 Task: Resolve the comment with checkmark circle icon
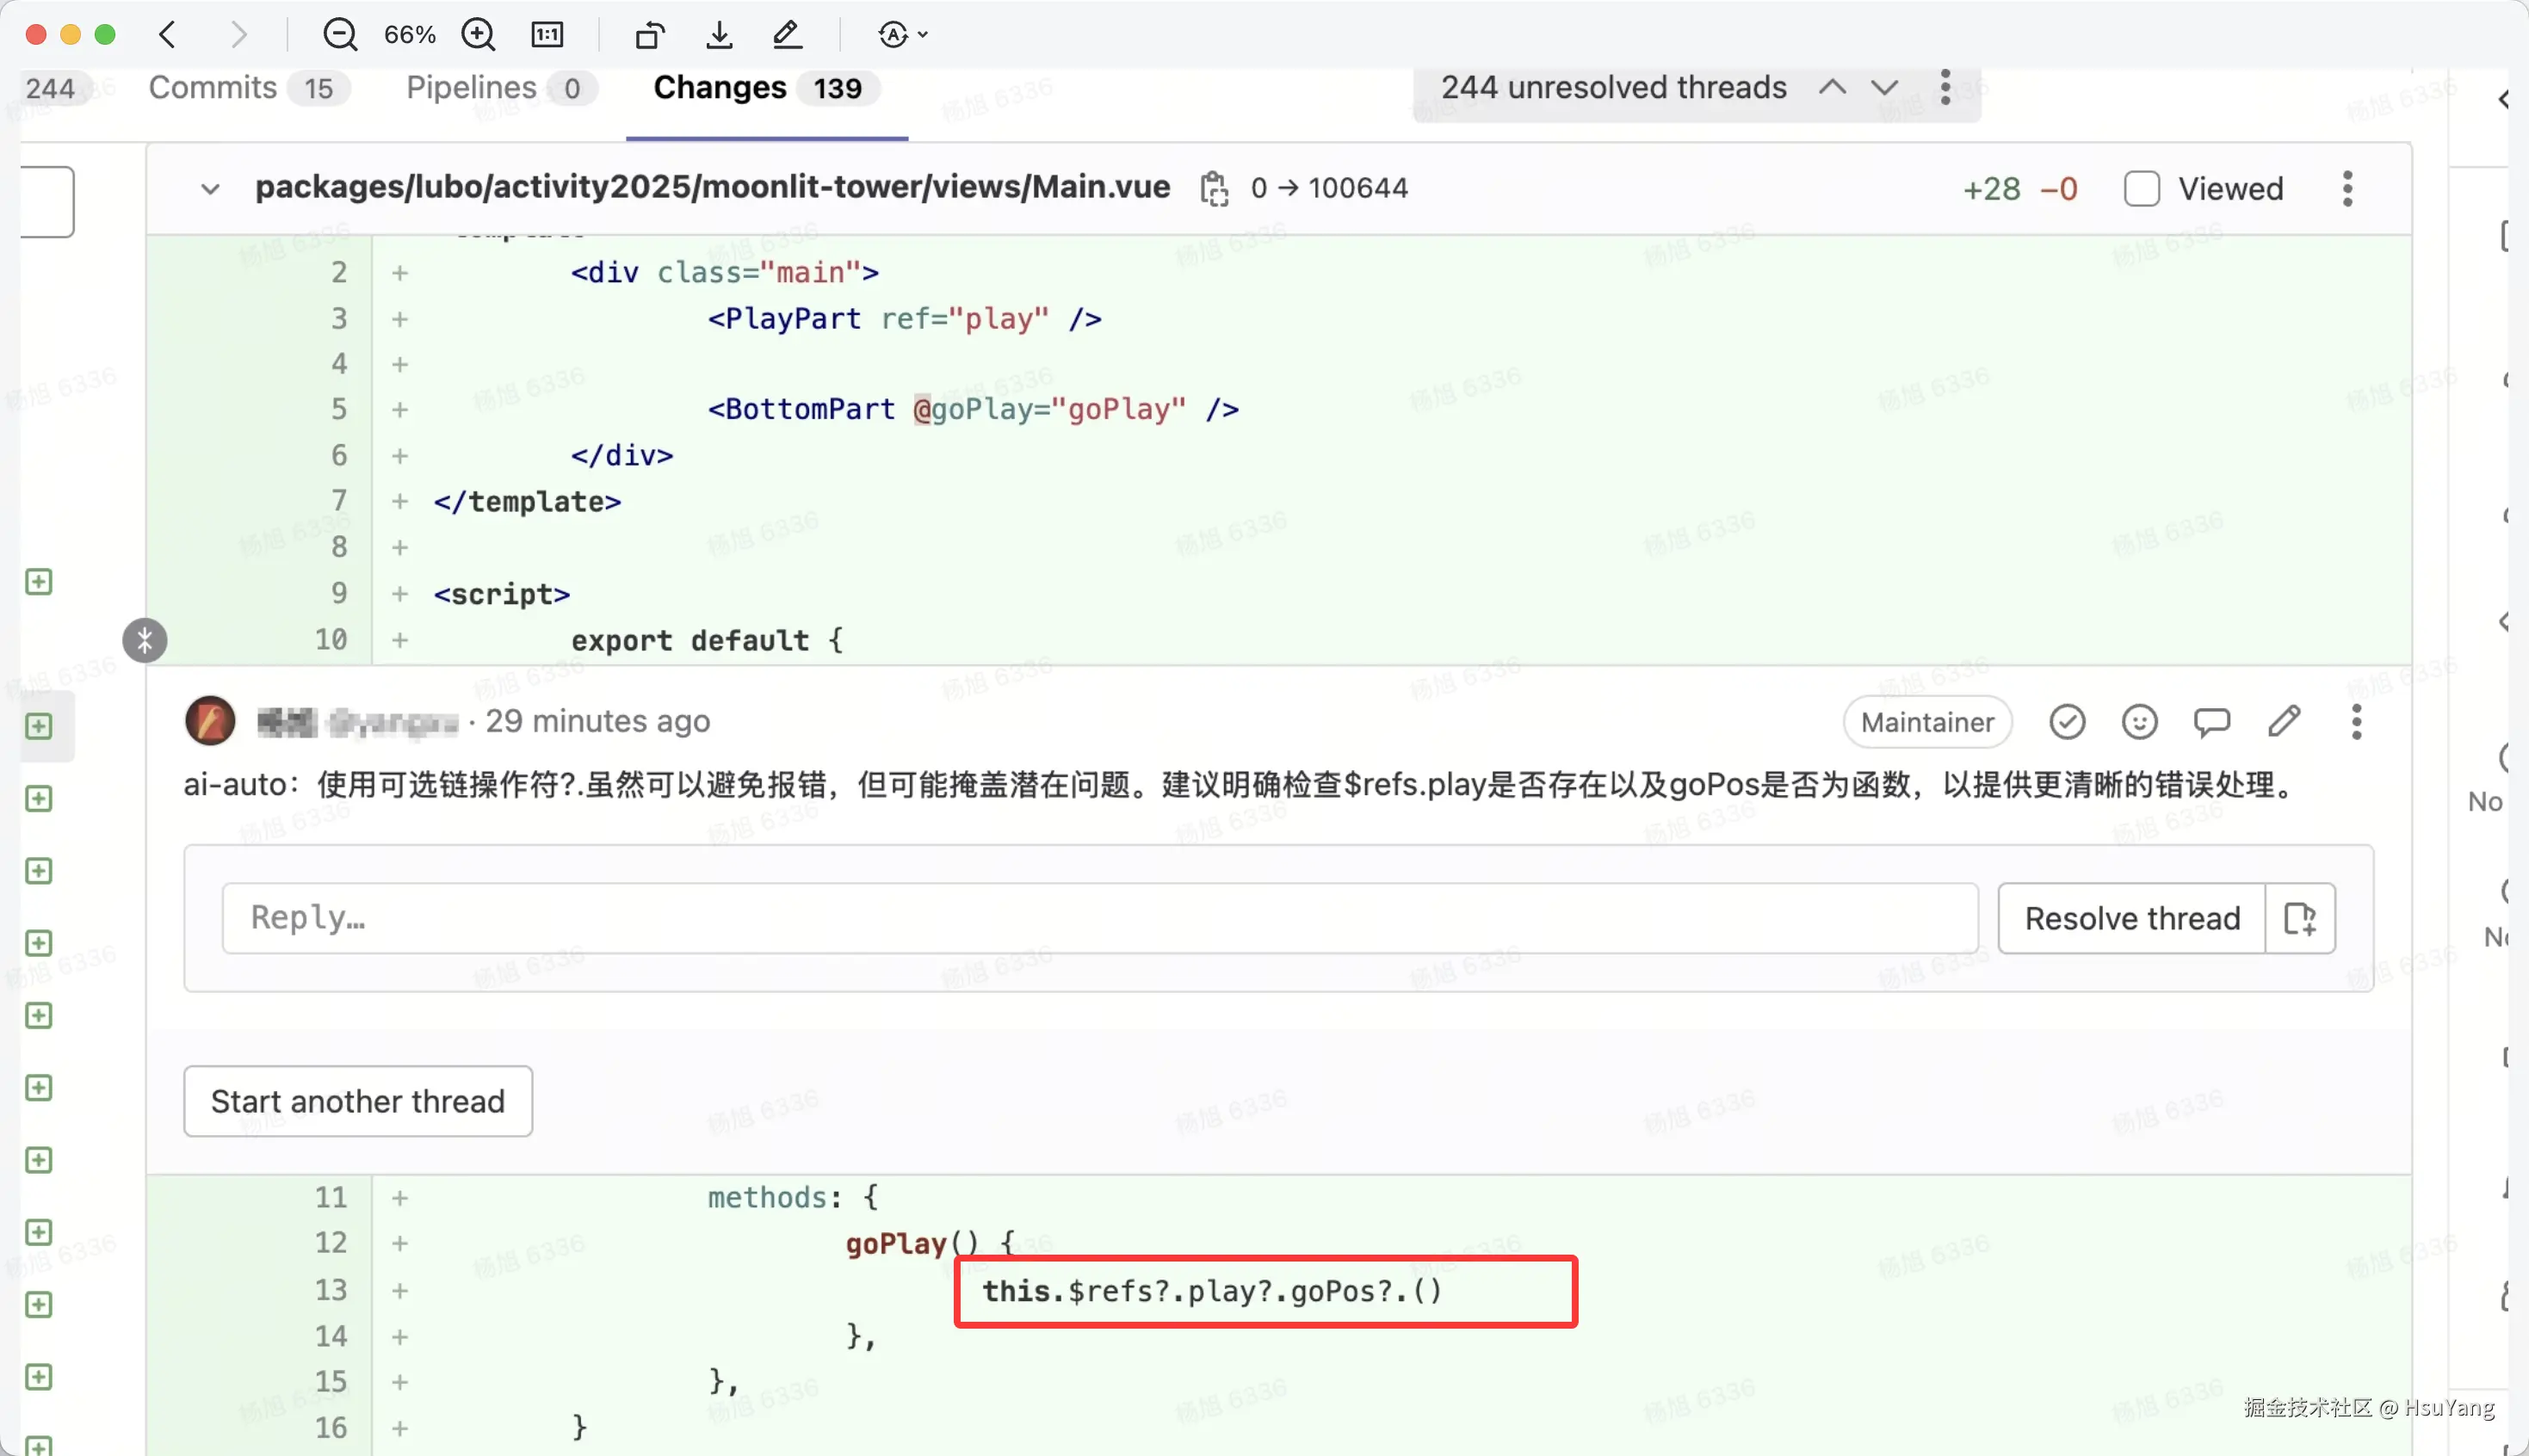coord(2067,722)
